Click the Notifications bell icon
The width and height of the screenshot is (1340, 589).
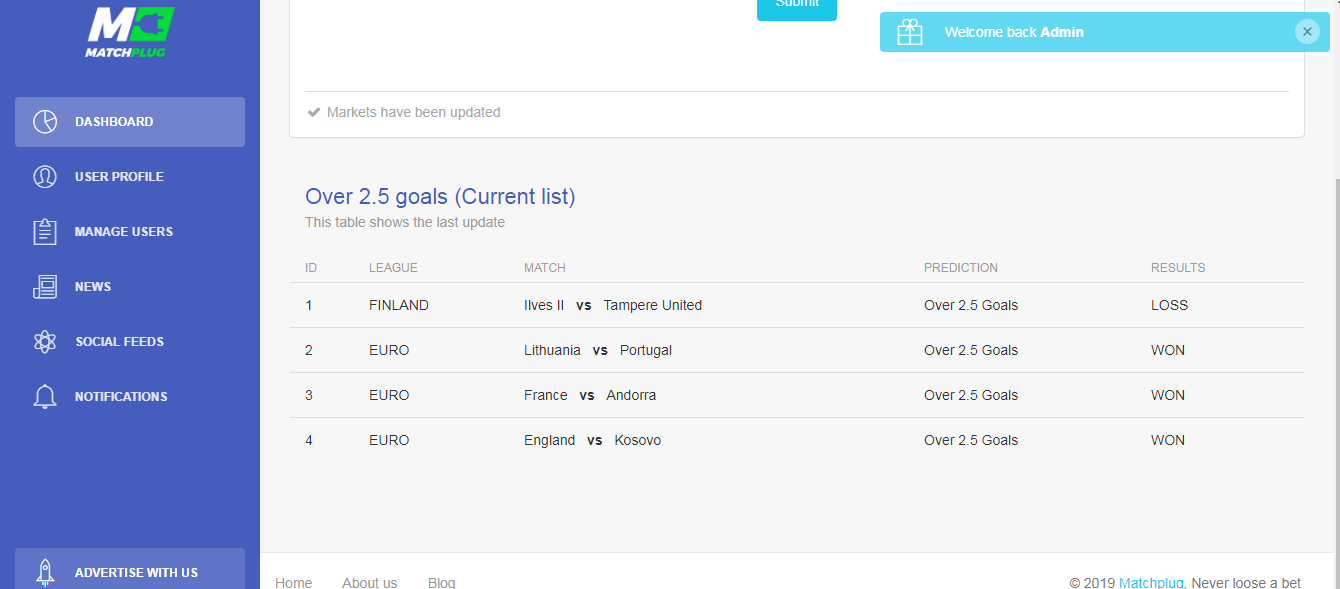point(45,397)
